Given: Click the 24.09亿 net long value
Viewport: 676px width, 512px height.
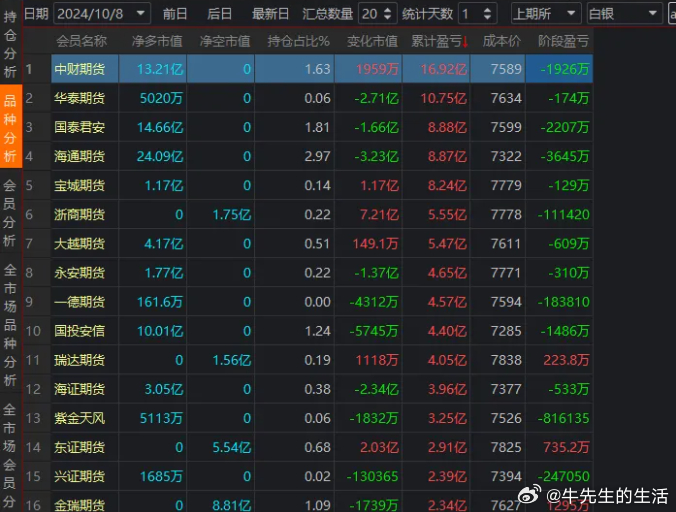Looking at the screenshot, I should click(160, 156).
